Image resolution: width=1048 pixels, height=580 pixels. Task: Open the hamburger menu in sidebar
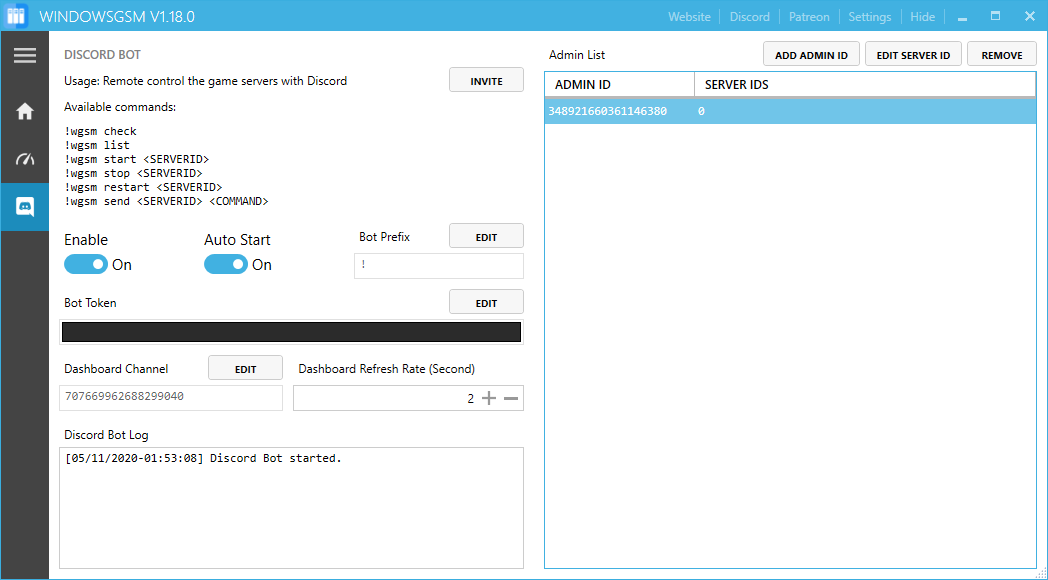tap(25, 56)
